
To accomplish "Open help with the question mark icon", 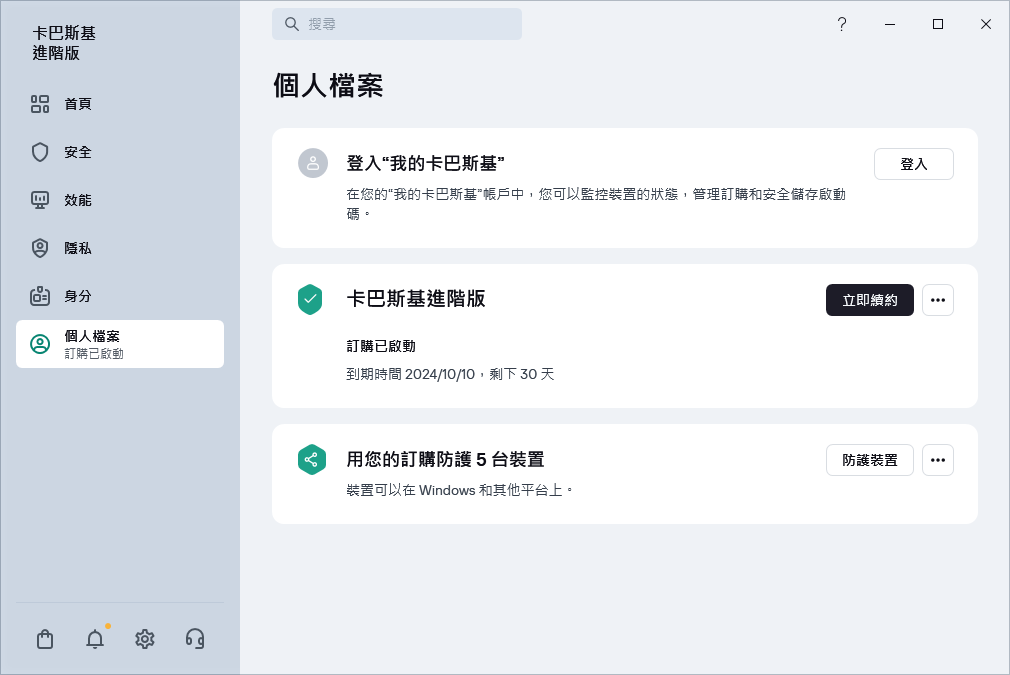I will [x=842, y=24].
